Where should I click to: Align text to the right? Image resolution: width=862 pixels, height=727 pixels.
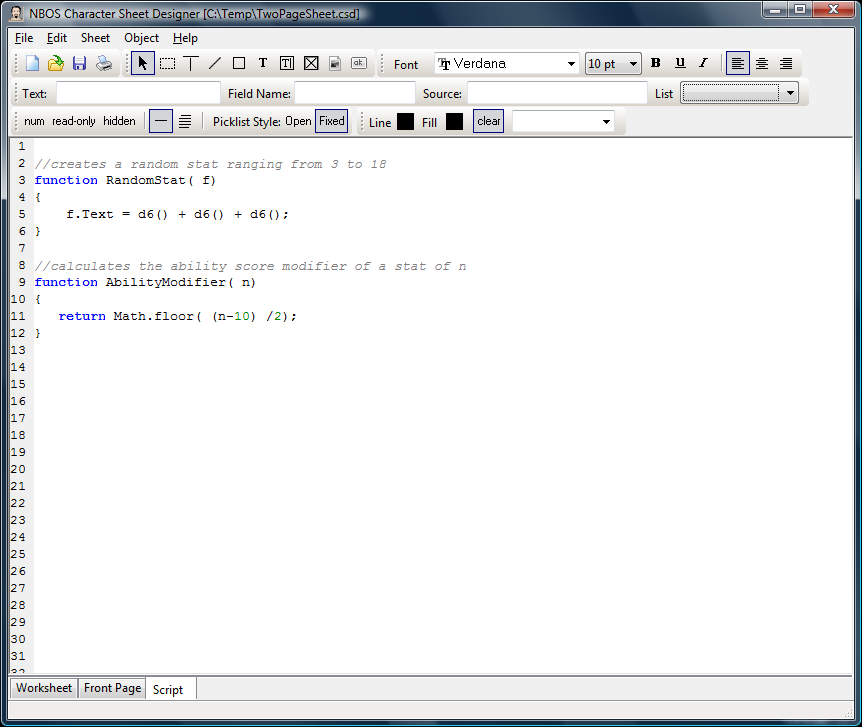coord(786,64)
